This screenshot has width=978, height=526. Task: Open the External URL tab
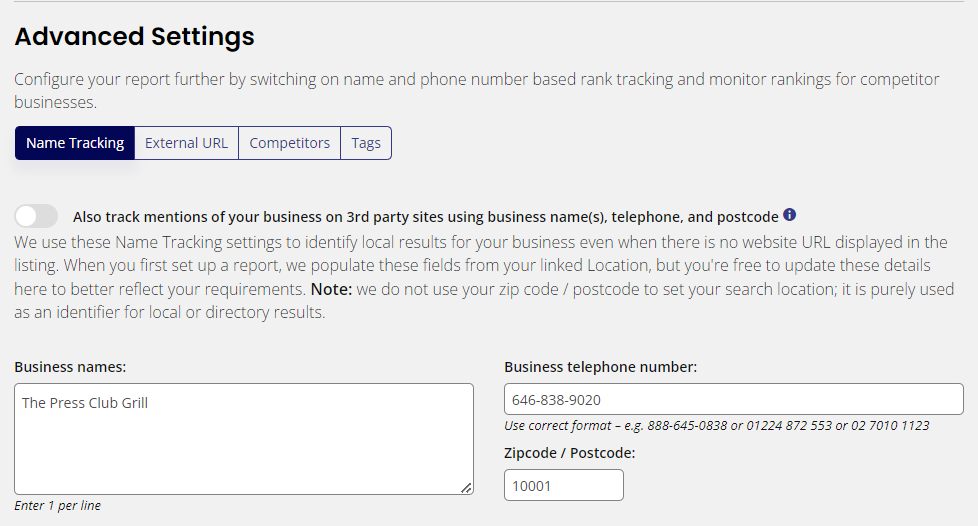click(x=186, y=143)
